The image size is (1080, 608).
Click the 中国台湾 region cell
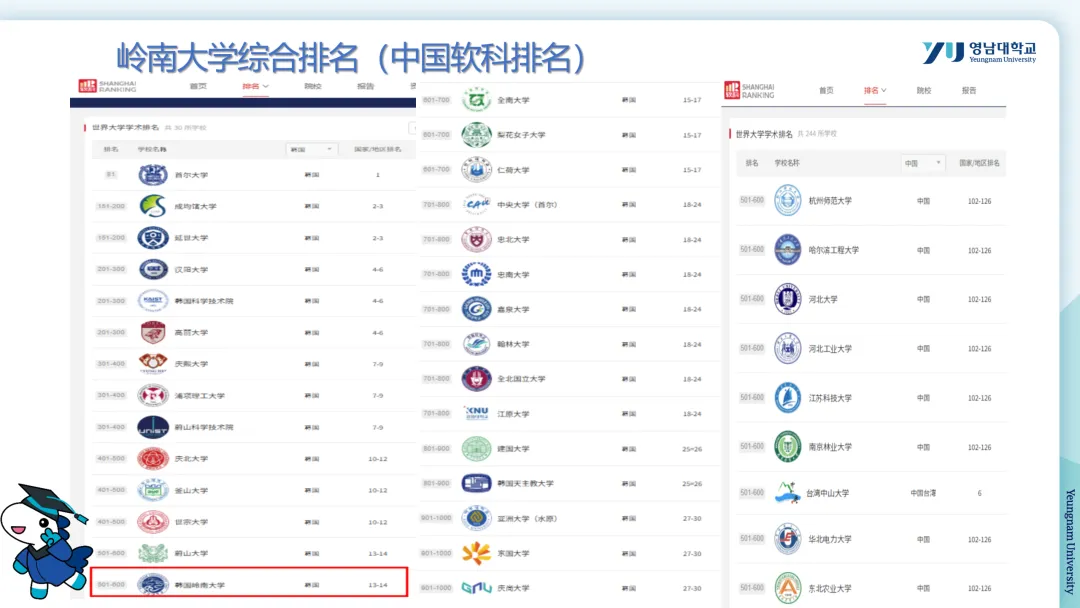tap(923, 493)
